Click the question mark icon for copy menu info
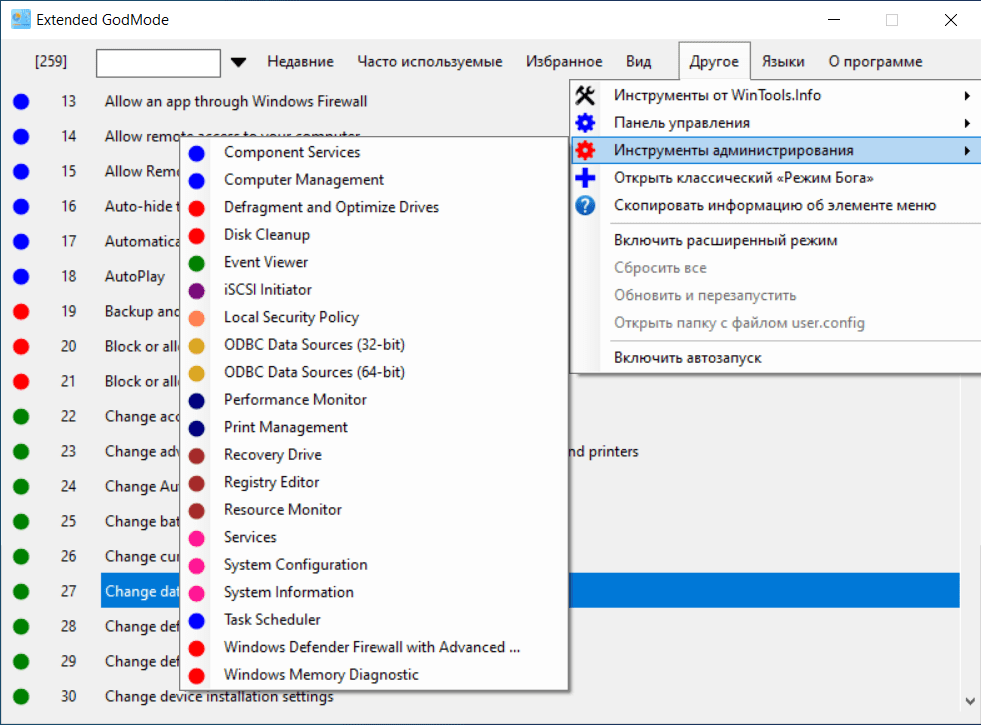981x725 pixels. coord(585,205)
